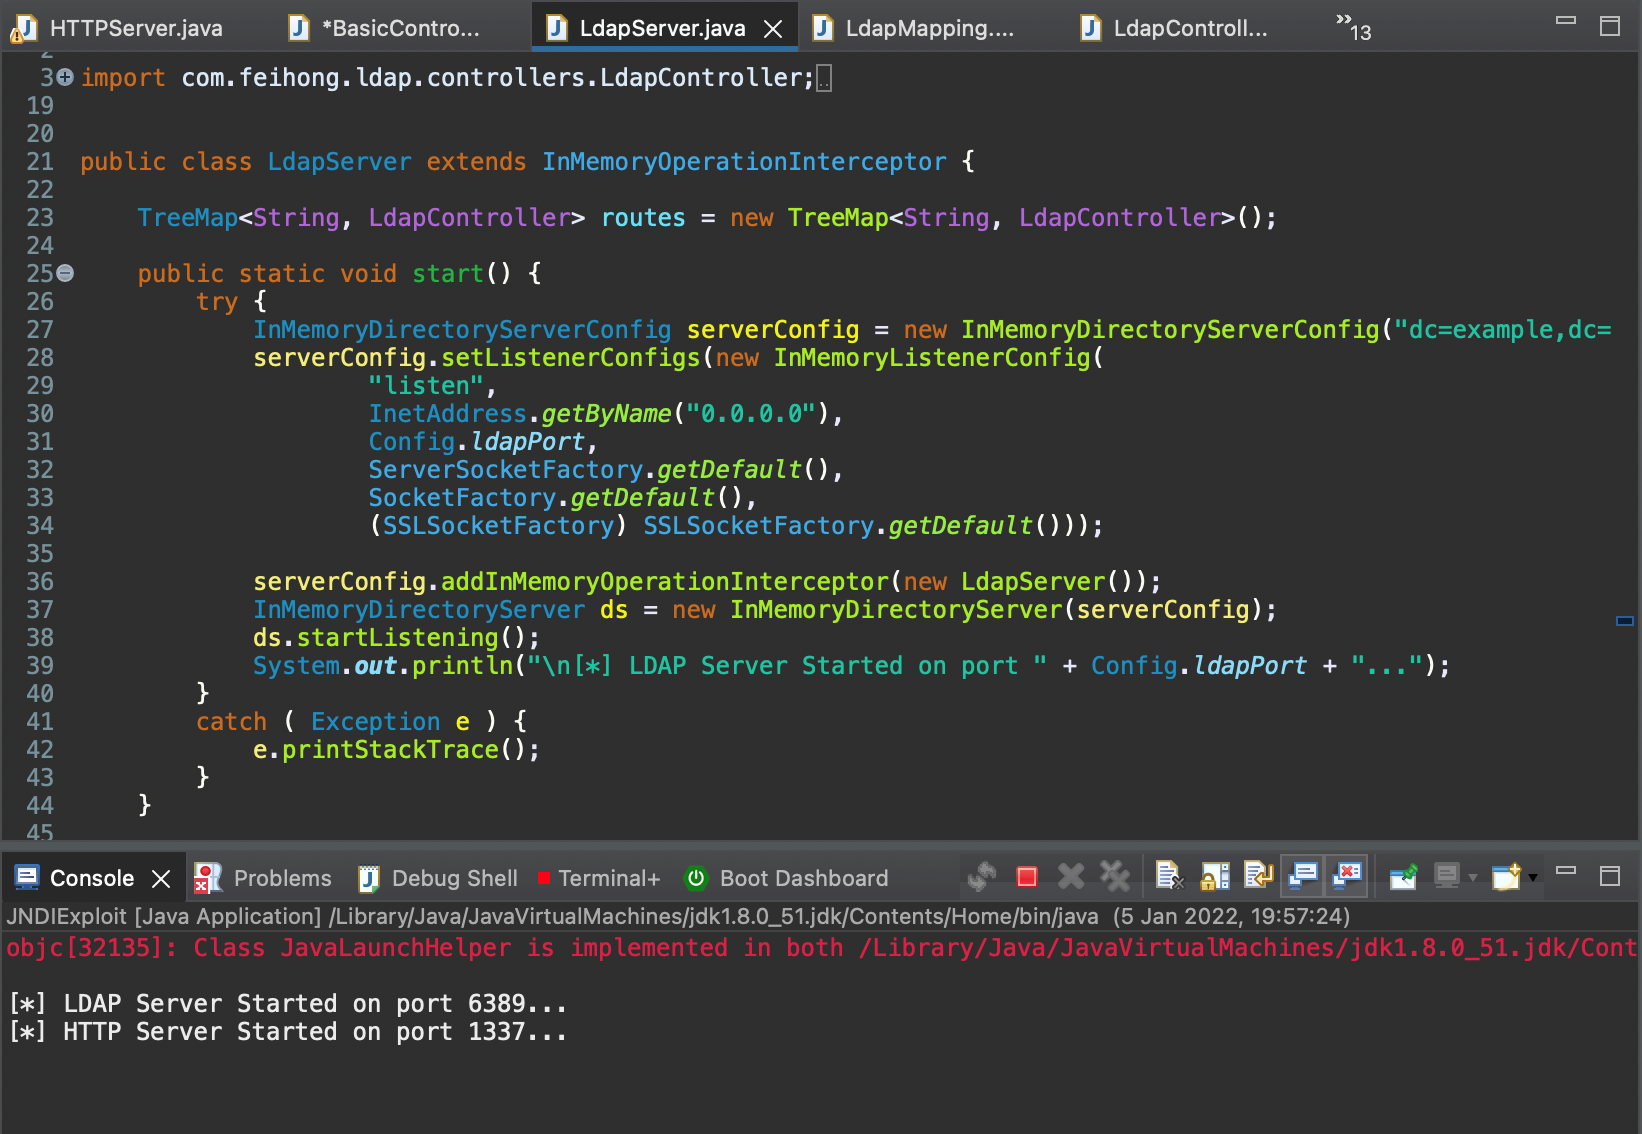The width and height of the screenshot is (1642, 1134).
Task: Click the "listen" string on line 29
Action: coord(426,386)
